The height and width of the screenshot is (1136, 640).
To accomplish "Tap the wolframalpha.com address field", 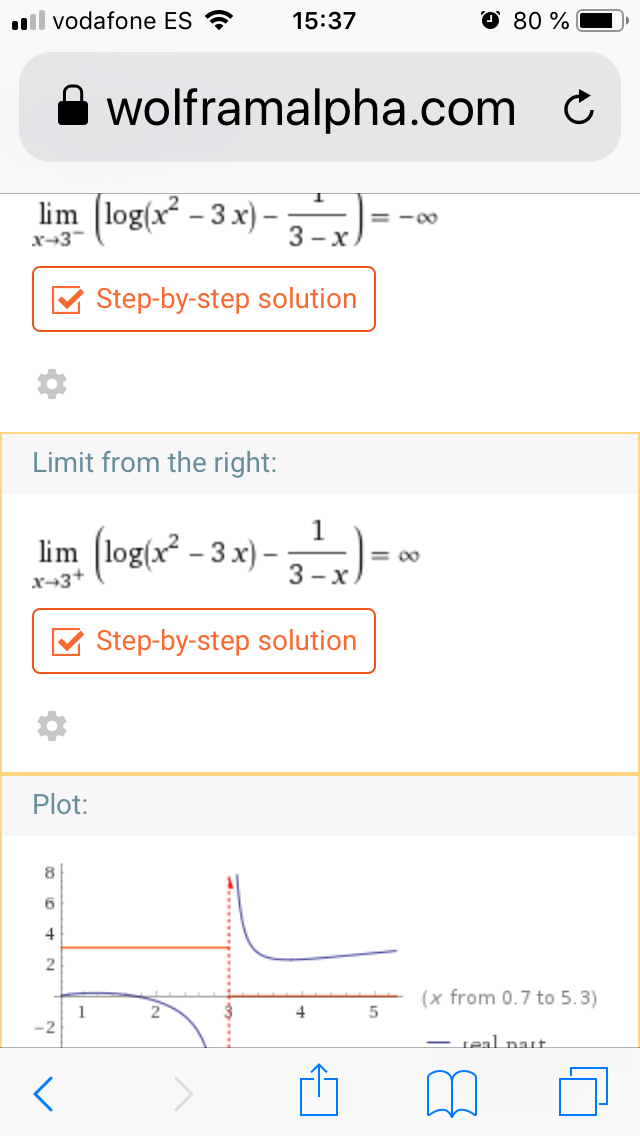I will [320, 107].
